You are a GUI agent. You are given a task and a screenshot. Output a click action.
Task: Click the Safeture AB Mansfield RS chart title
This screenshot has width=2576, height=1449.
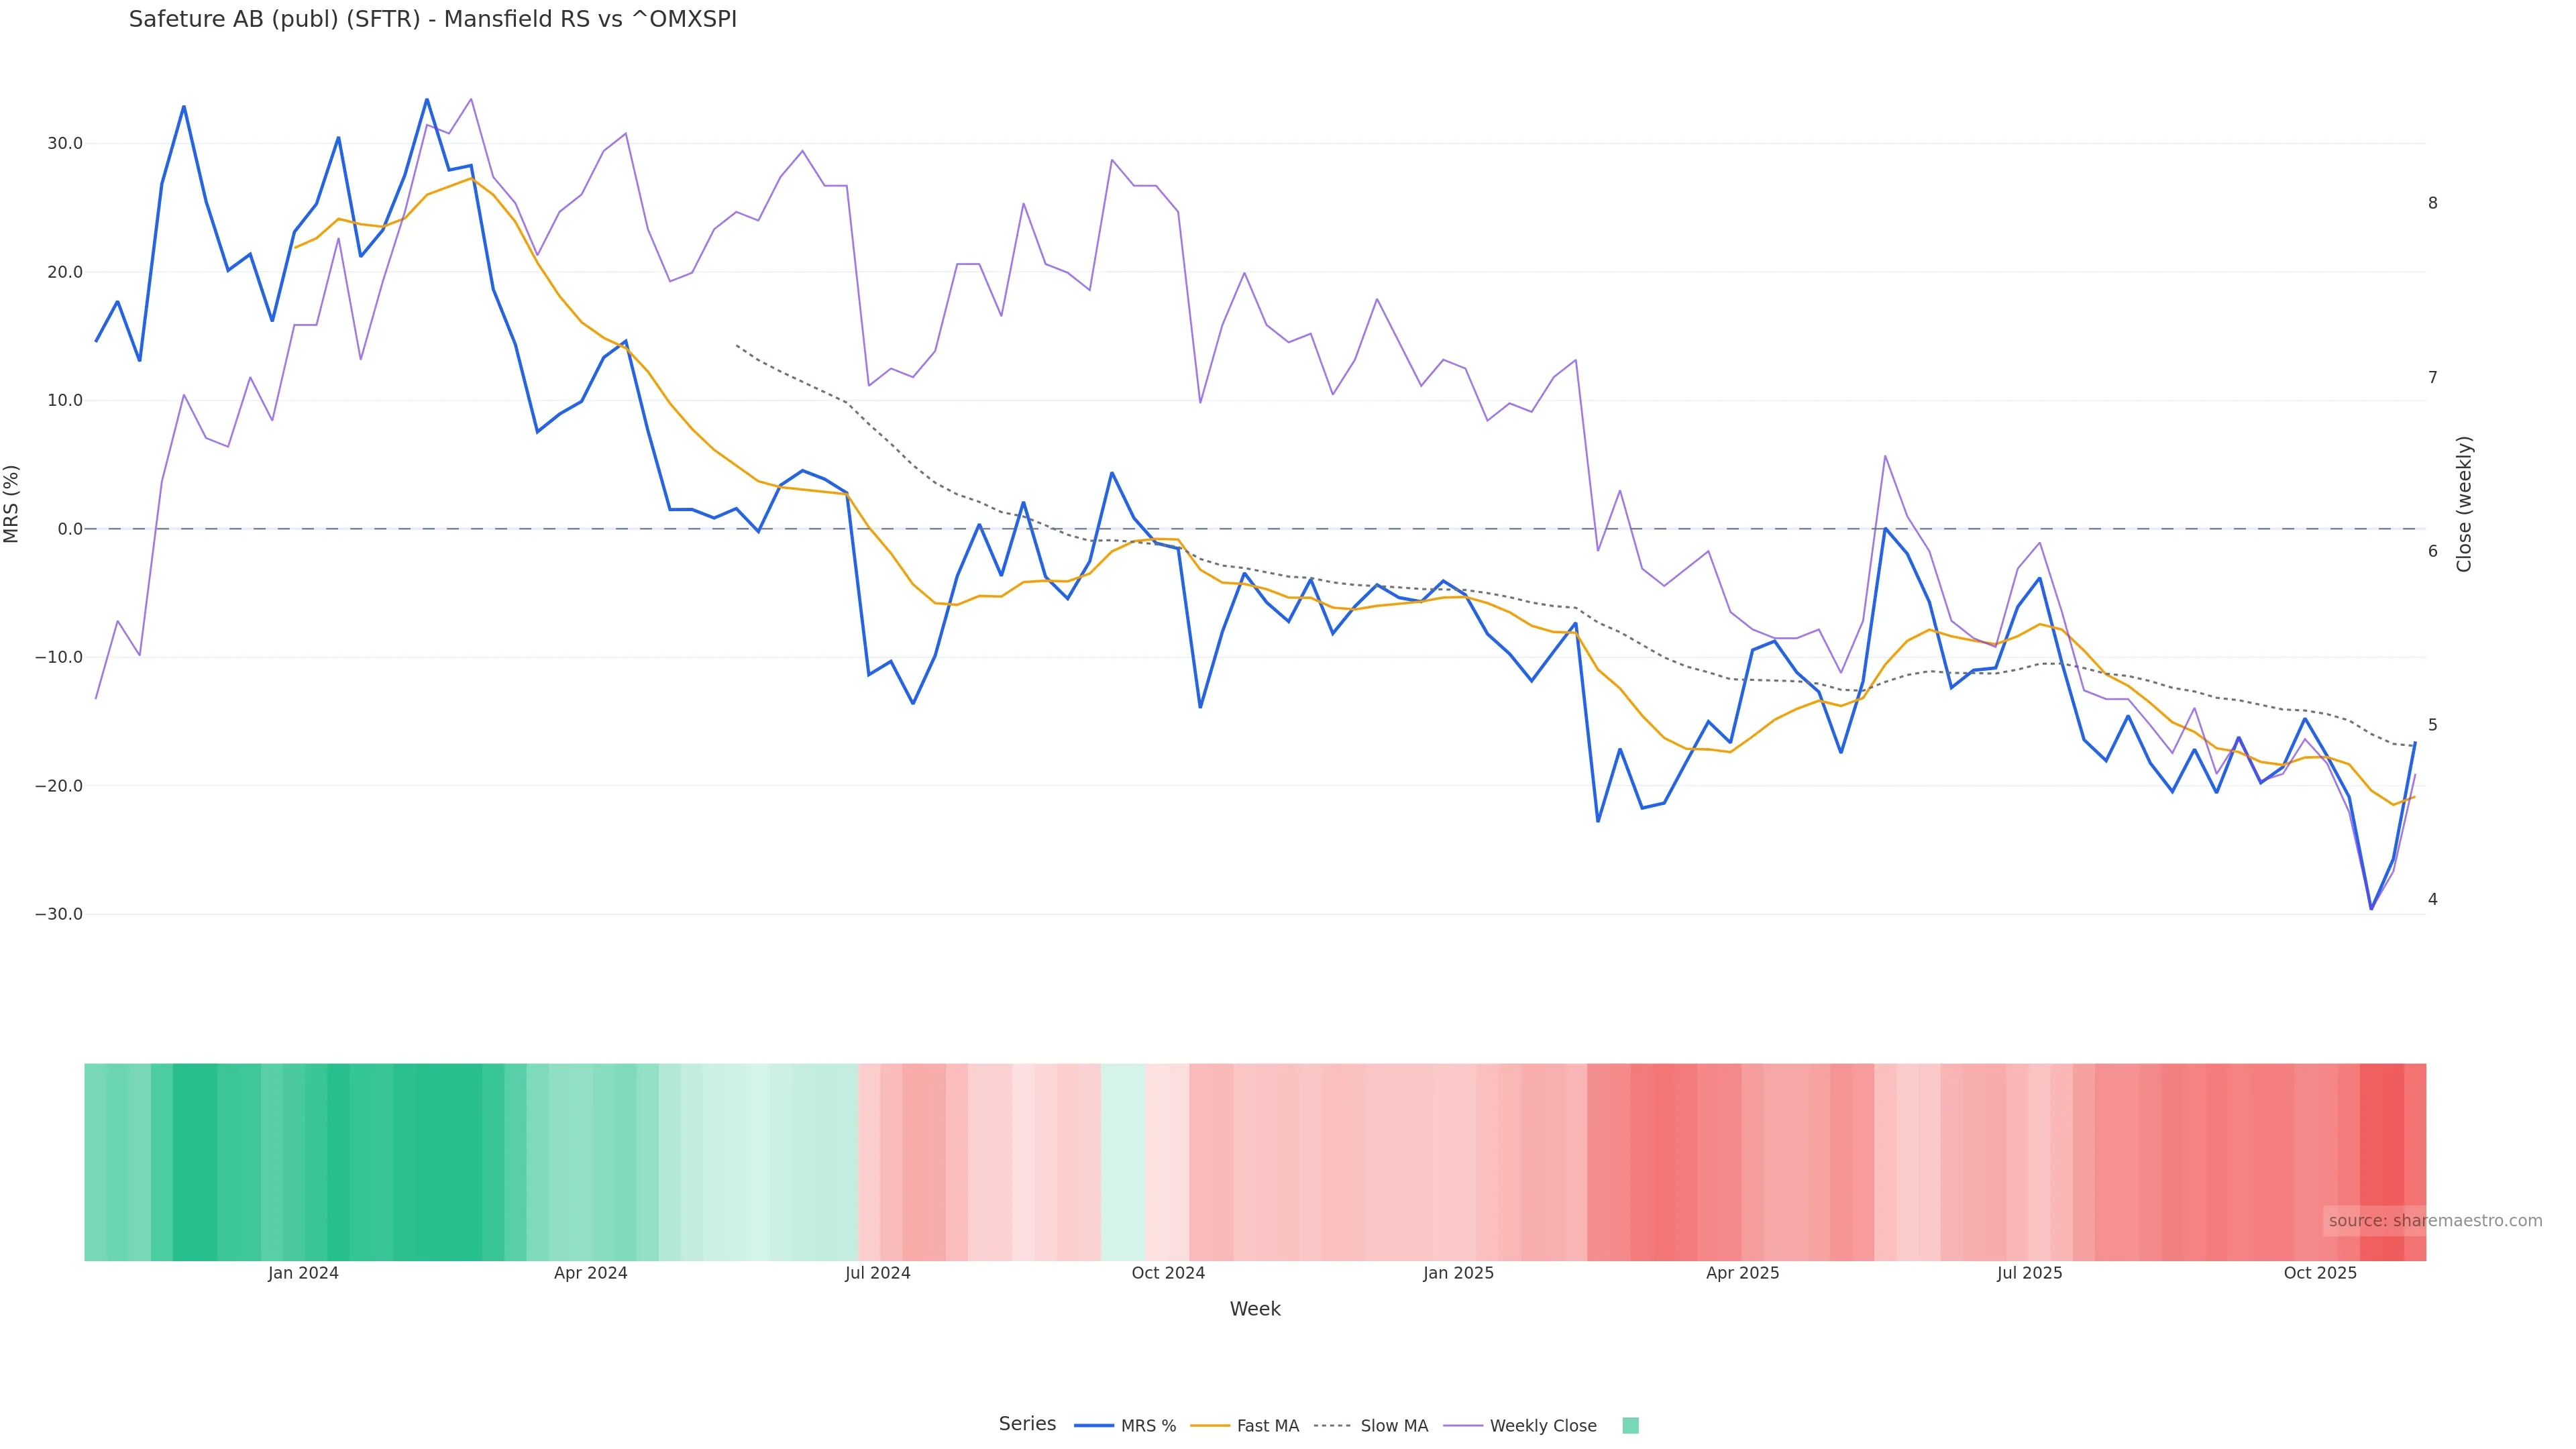click(432, 20)
